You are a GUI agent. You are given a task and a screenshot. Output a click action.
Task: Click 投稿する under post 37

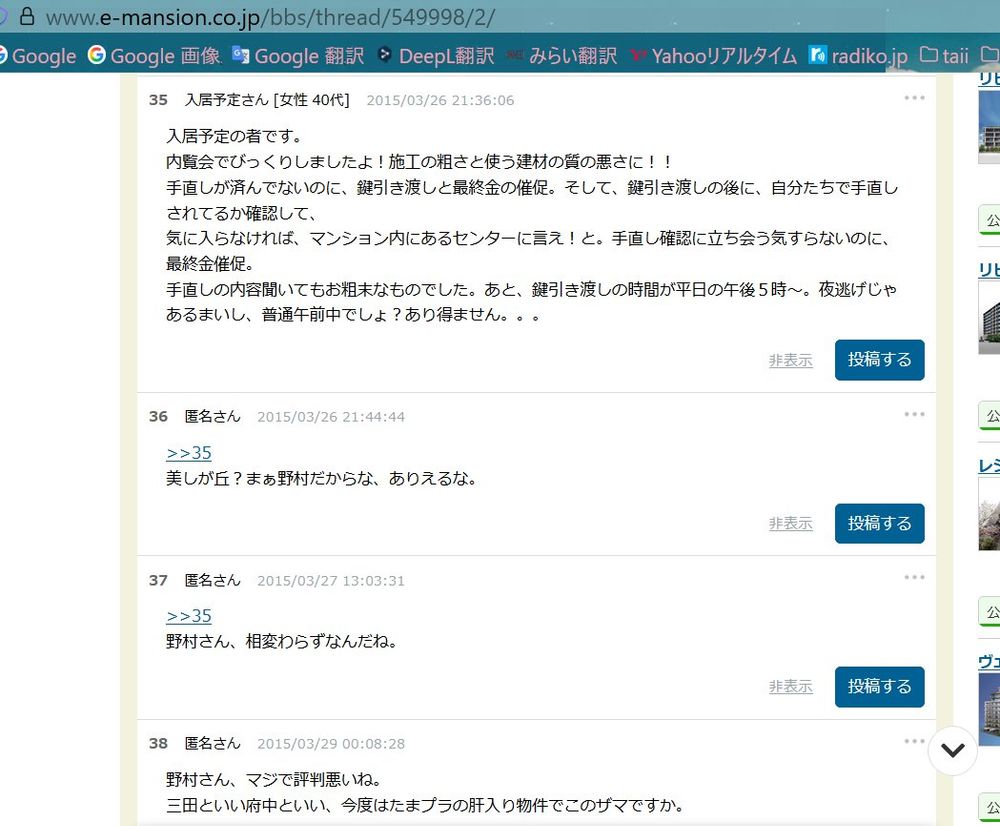click(879, 687)
